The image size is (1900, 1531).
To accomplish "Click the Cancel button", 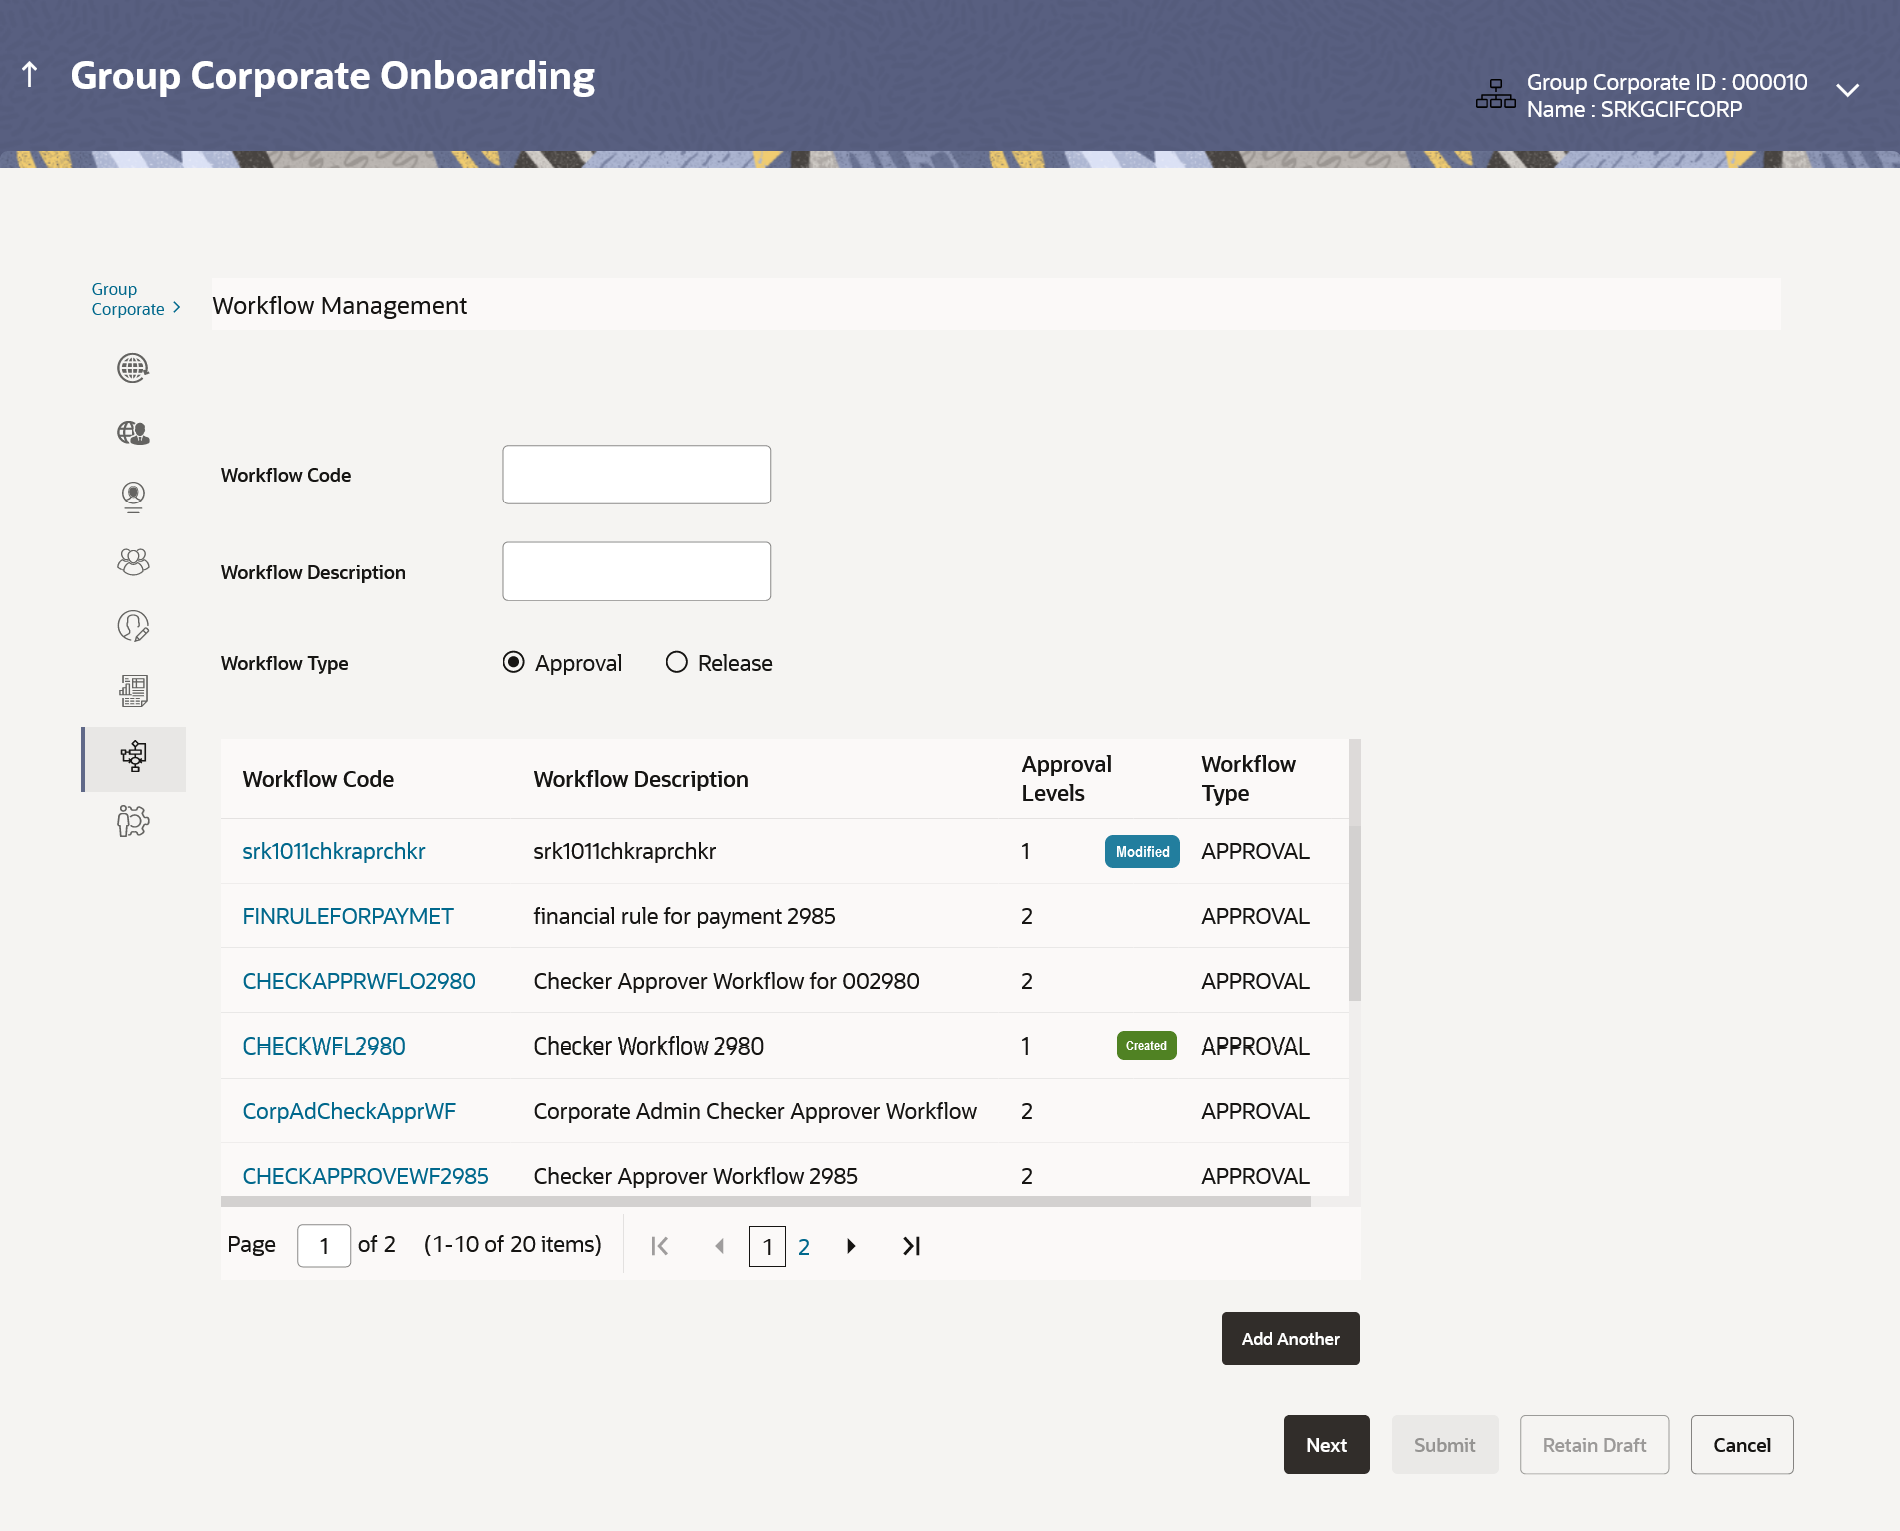I will click(1742, 1444).
